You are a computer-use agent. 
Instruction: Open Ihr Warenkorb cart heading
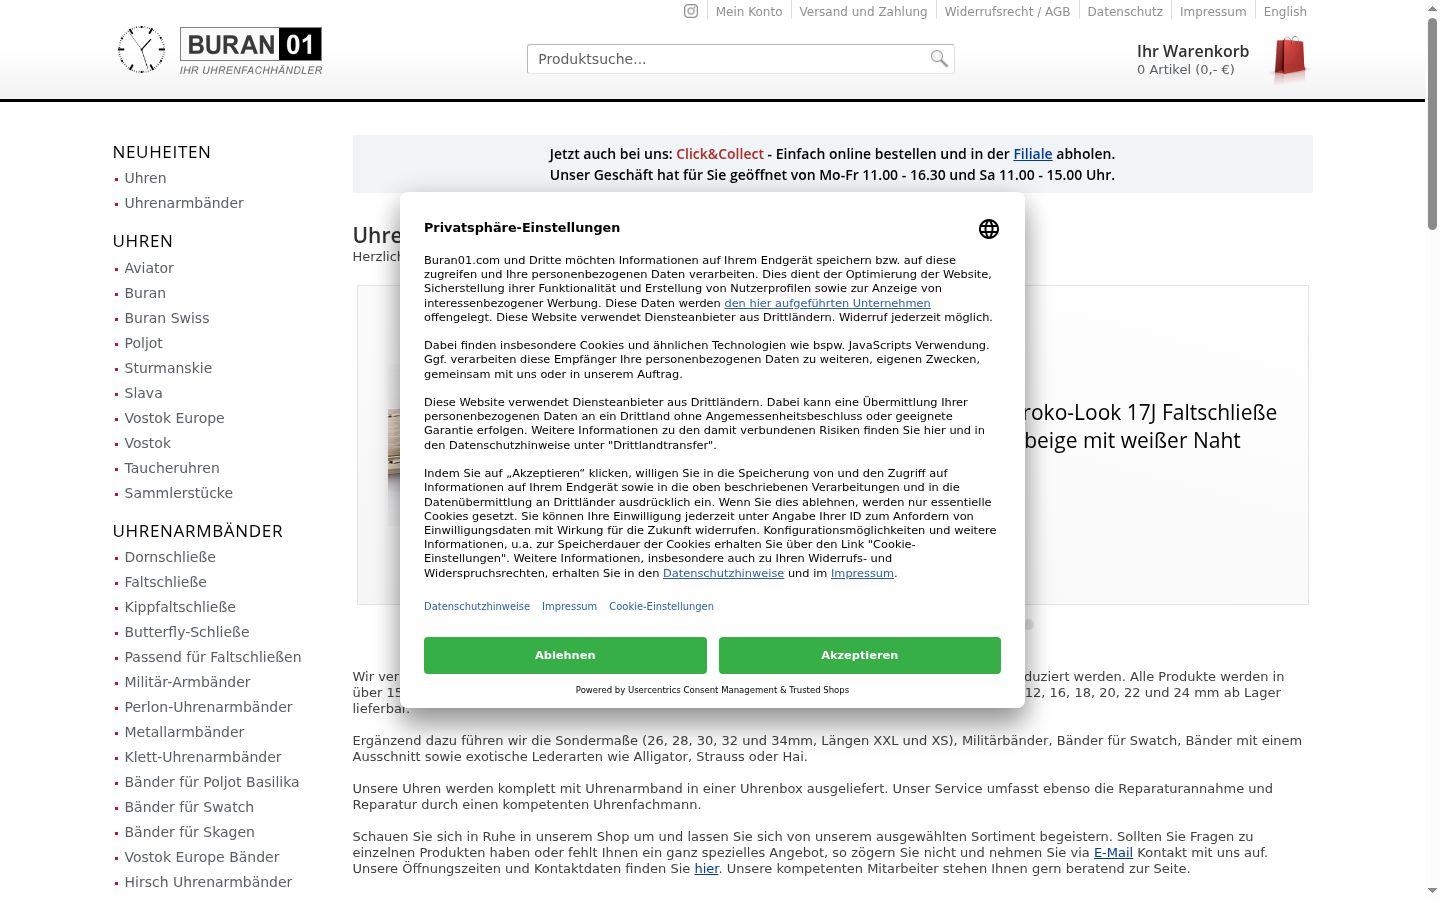pos(1193,51)
